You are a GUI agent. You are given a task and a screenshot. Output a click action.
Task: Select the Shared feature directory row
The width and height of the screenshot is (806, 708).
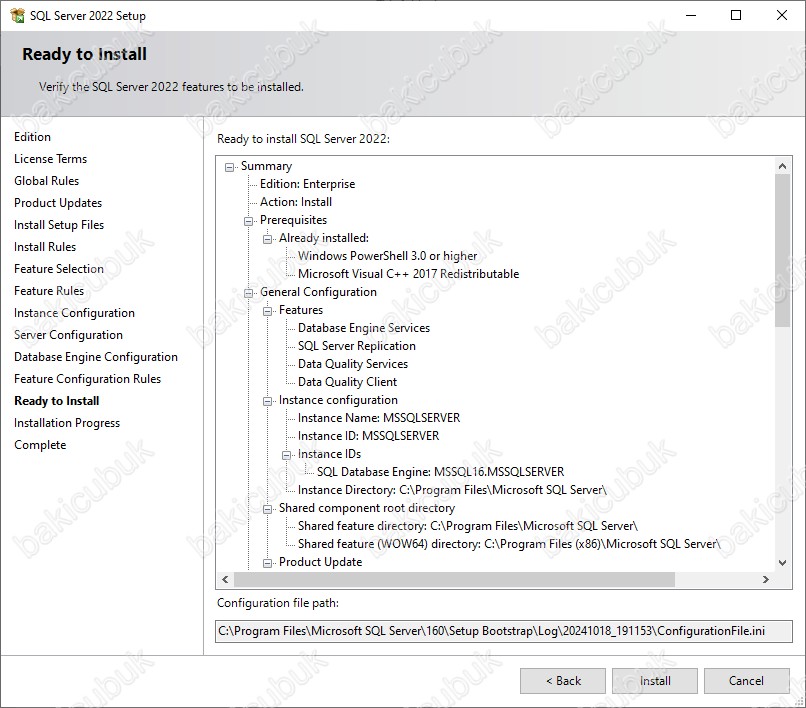tap(468, 526)
